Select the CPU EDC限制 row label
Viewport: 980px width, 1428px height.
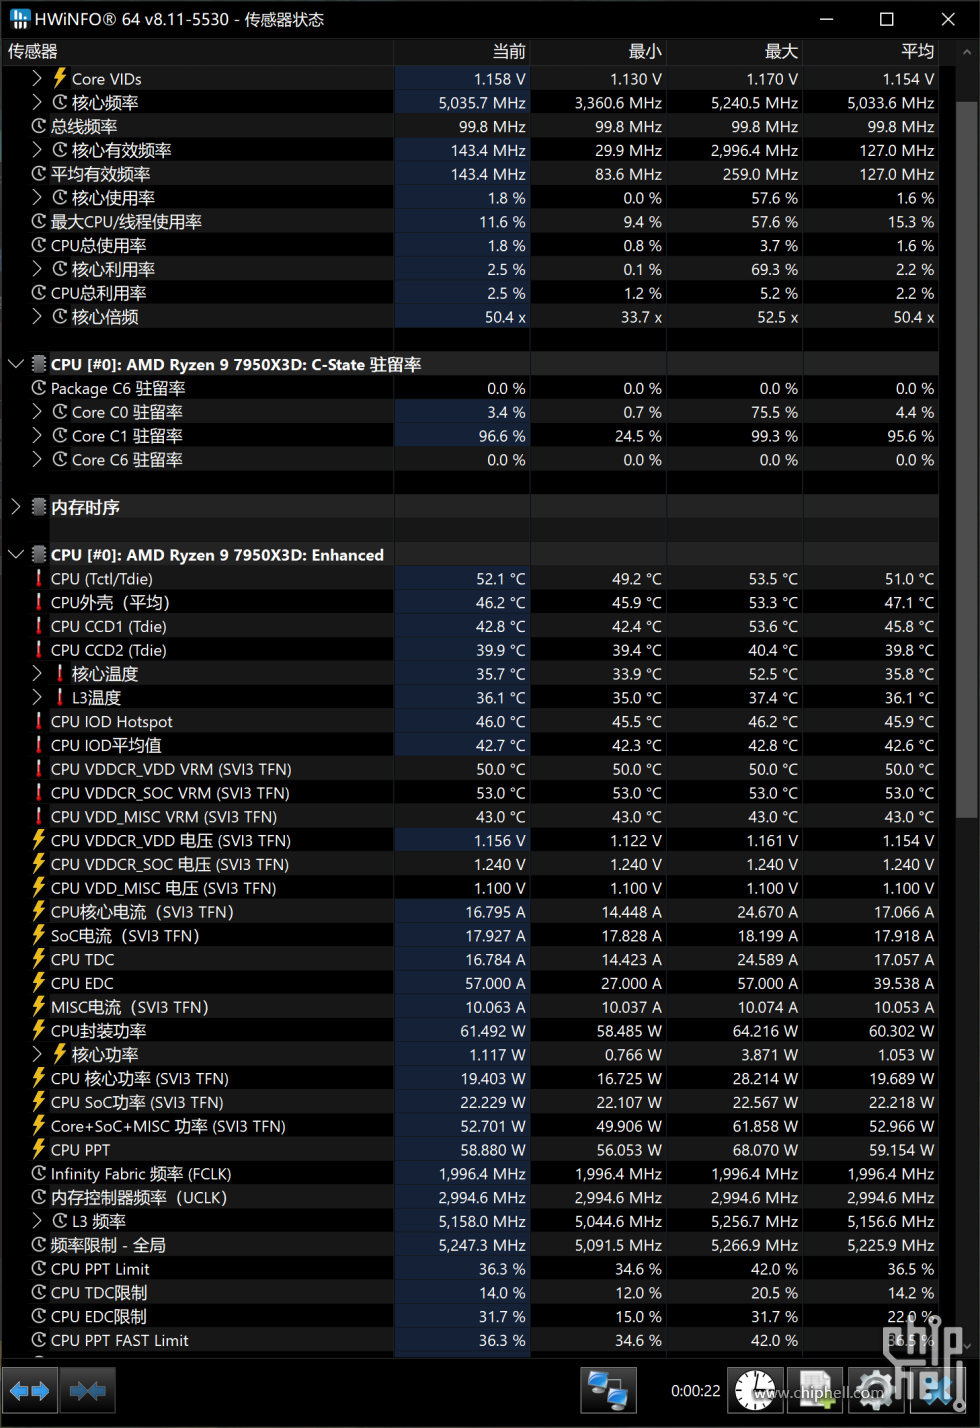(x=99, y=1317)
